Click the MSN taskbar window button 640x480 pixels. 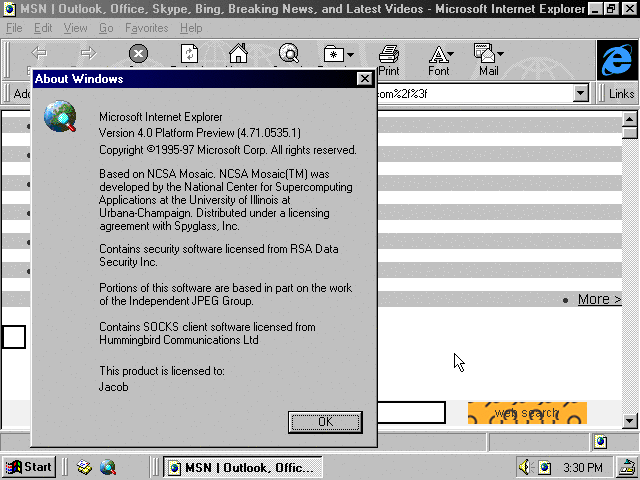pos(243,467)
